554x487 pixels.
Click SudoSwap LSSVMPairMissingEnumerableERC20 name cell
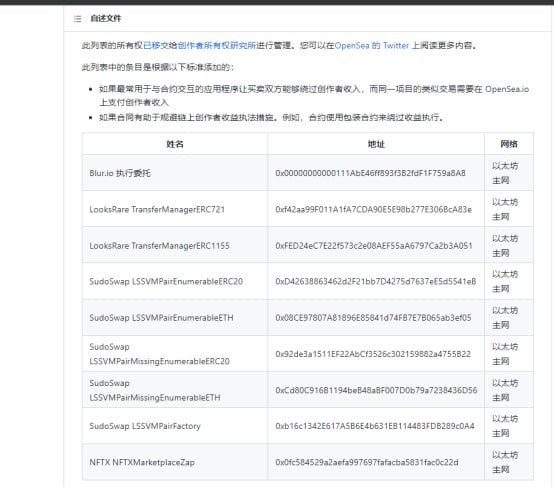175,354
